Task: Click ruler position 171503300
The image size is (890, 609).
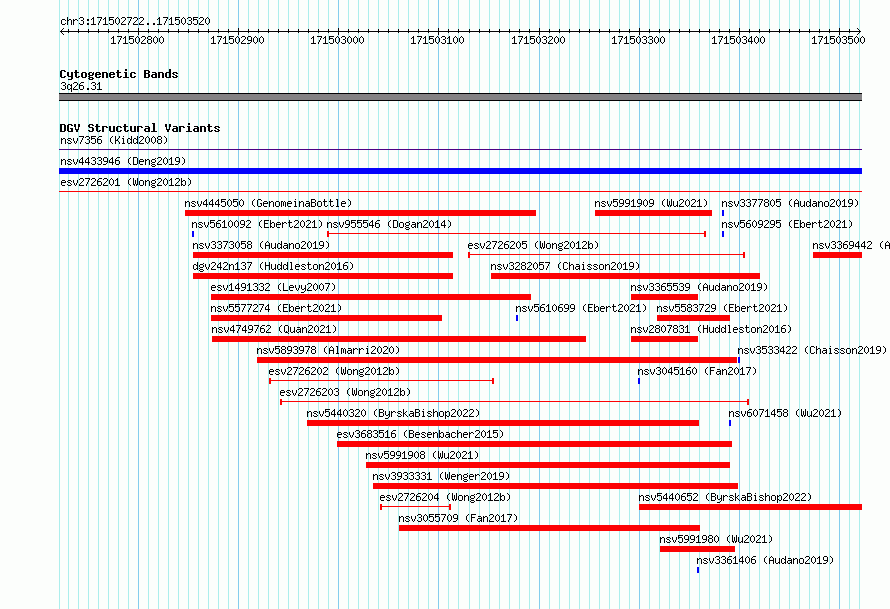Action: (638, 40)
